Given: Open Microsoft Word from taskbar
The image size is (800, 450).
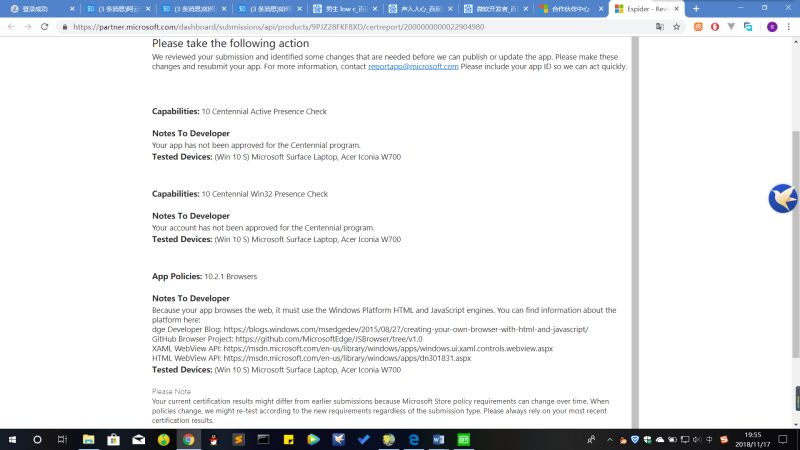Looking at the screenshot, I should click(438, 439).
